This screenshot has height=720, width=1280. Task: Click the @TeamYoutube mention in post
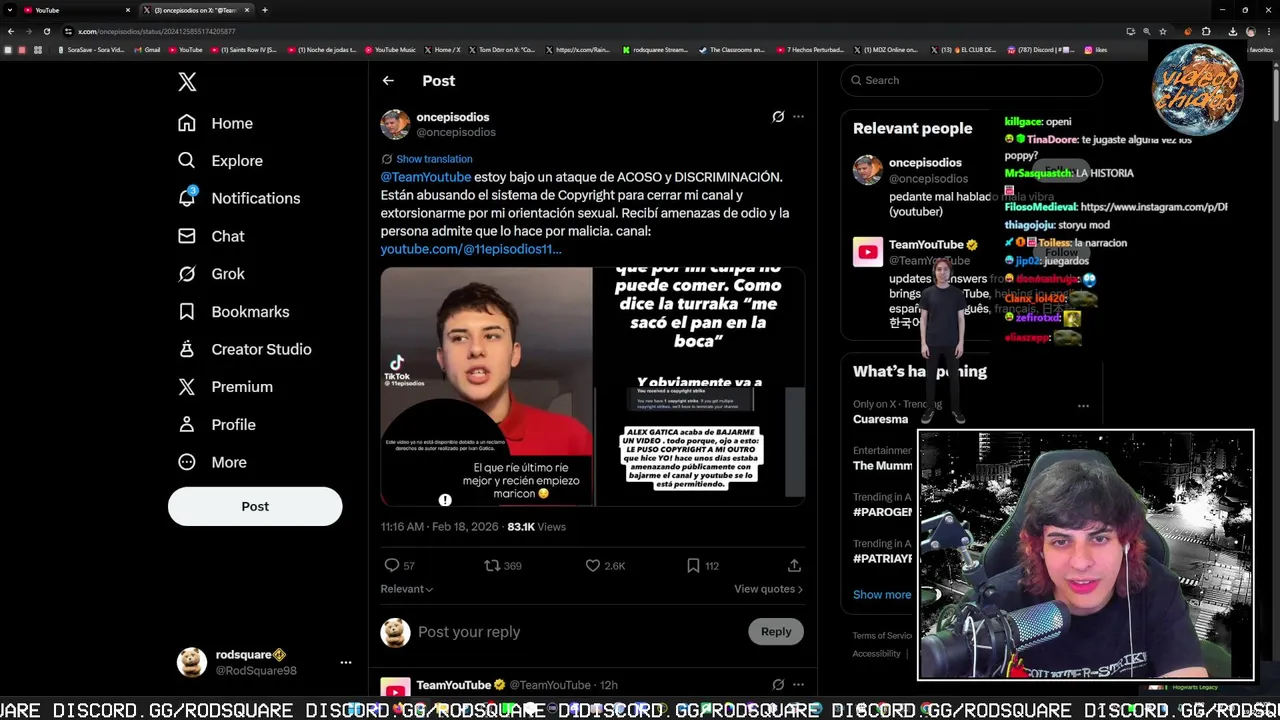point(426,177)
